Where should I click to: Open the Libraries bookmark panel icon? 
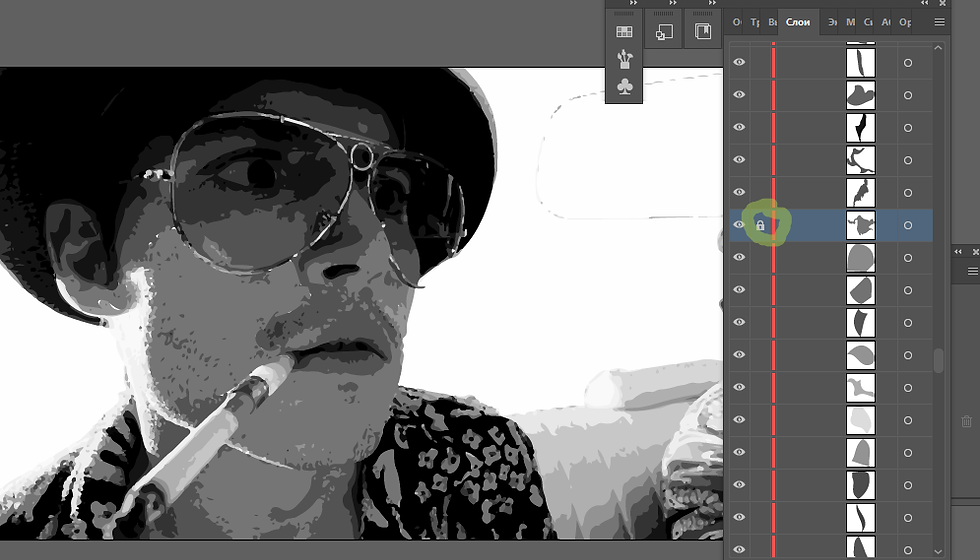pos(703,31)
